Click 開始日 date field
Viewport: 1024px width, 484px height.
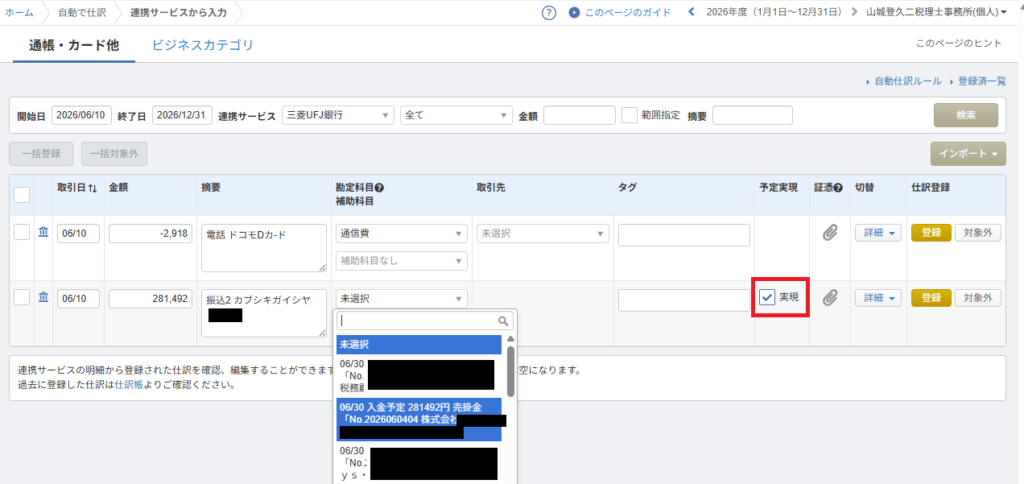[x=82, y=115]
